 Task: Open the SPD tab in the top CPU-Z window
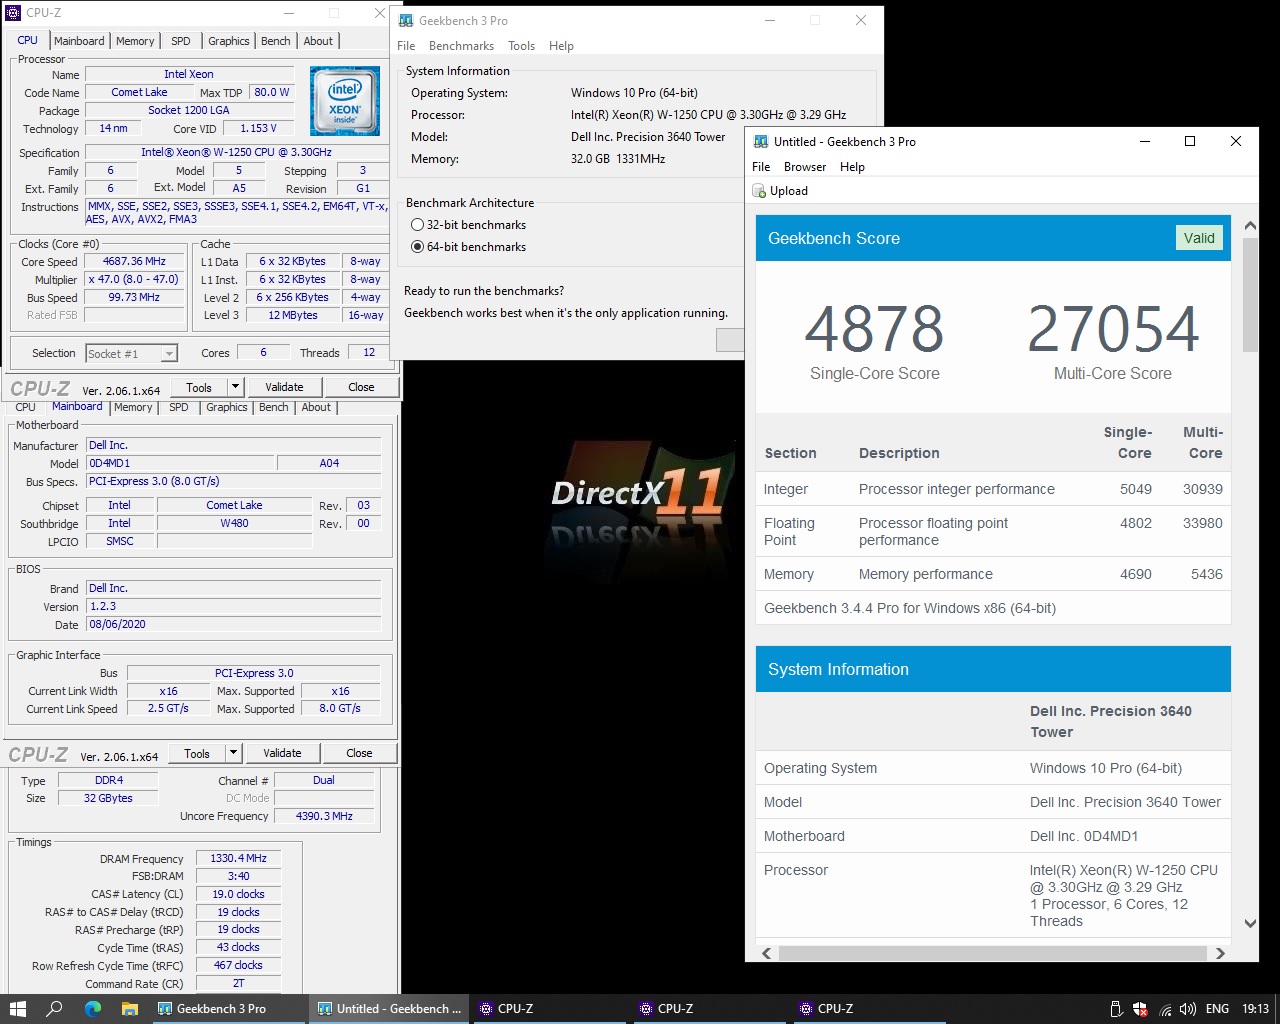tap(181, 41)
